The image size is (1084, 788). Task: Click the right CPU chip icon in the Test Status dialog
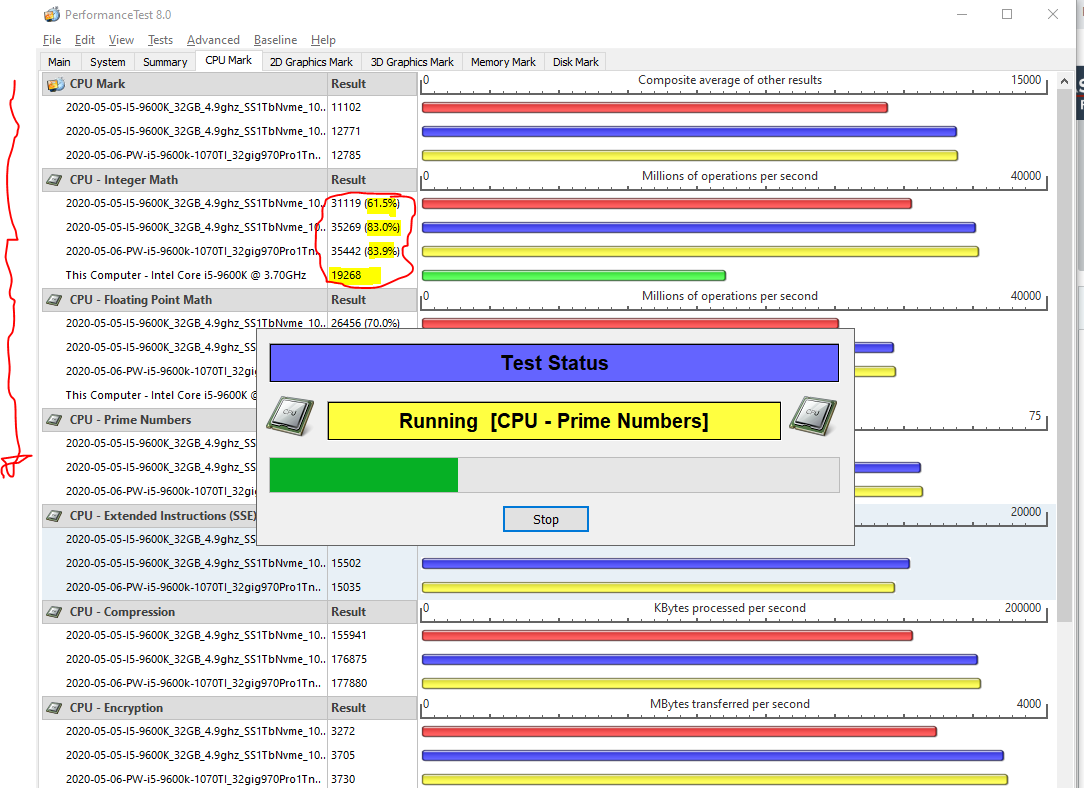pos(813,416)
